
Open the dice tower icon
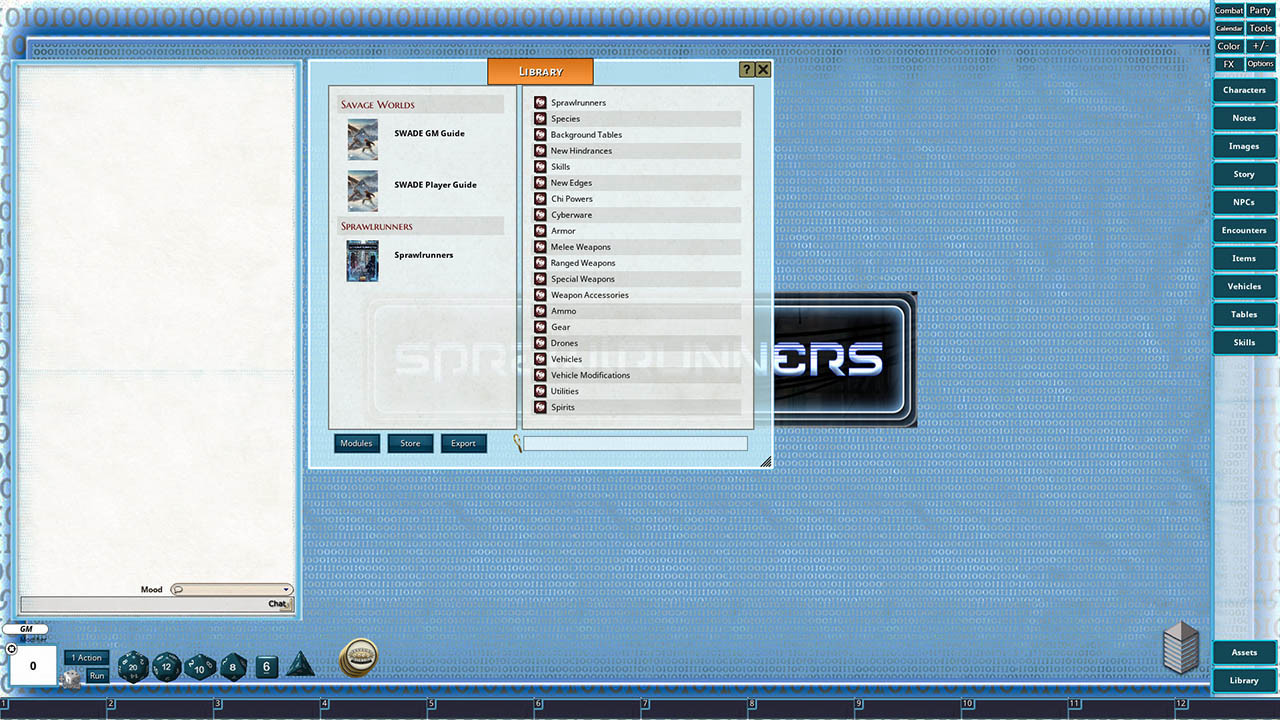point(1181,646)
